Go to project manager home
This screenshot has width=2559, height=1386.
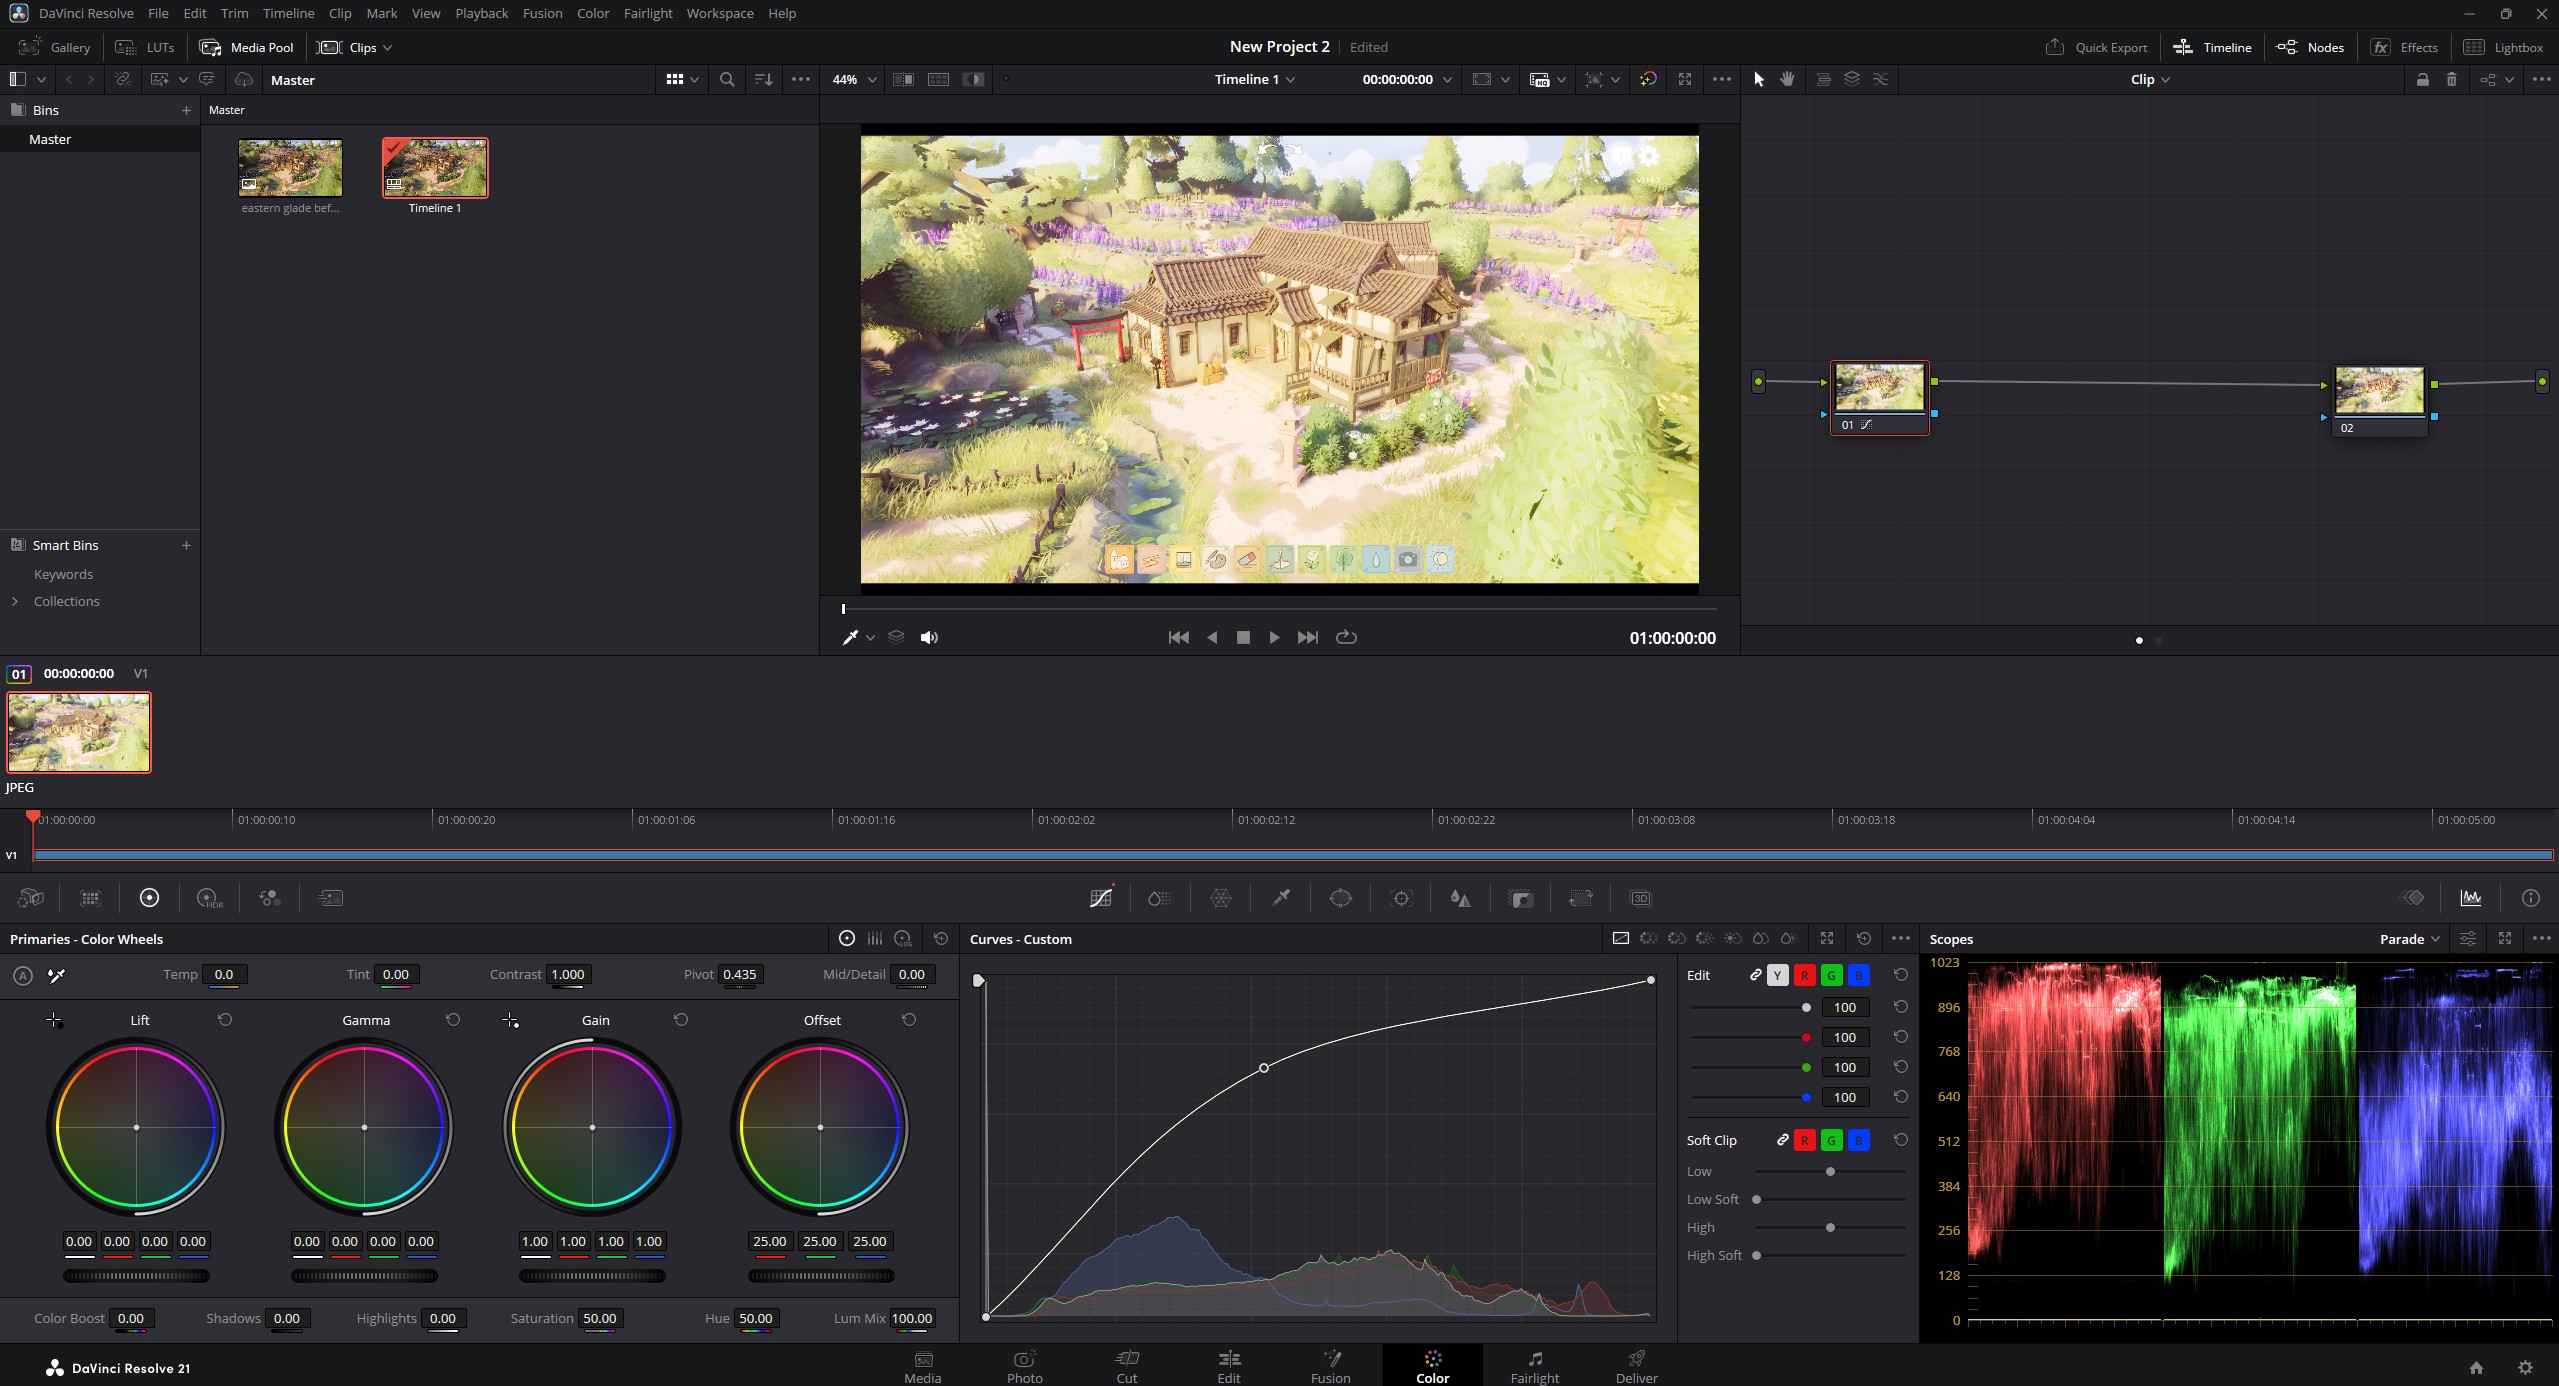point(2476,1367)
